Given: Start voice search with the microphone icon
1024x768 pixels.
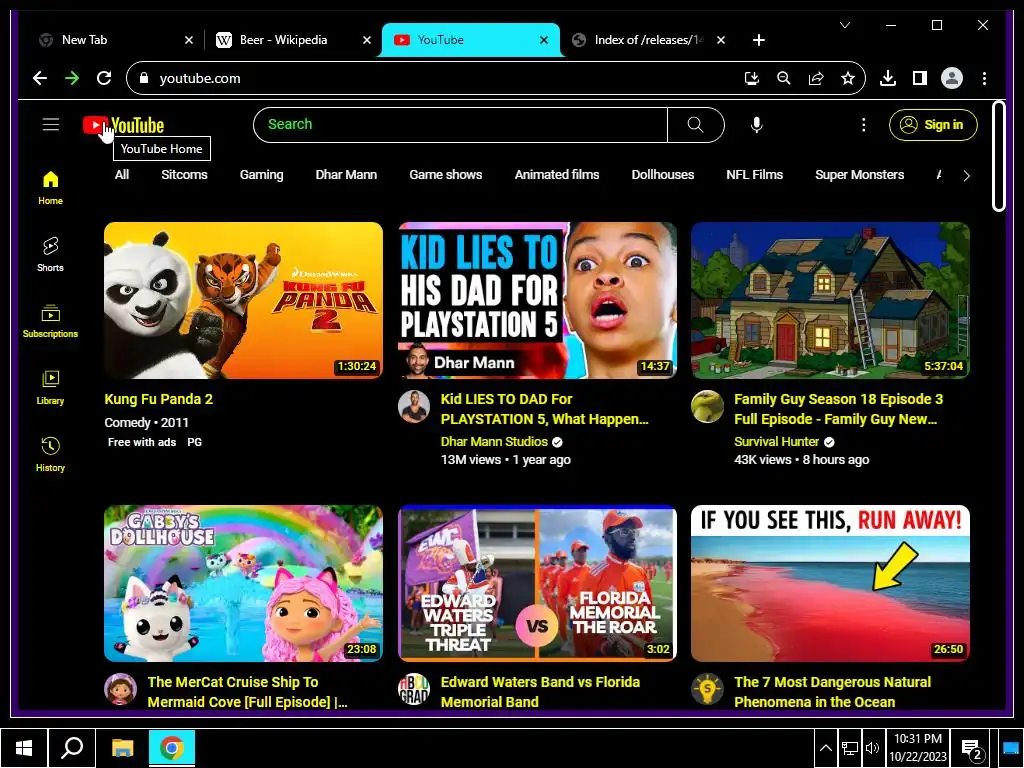Looking at the screenshot, I should (x=756, y=124).
